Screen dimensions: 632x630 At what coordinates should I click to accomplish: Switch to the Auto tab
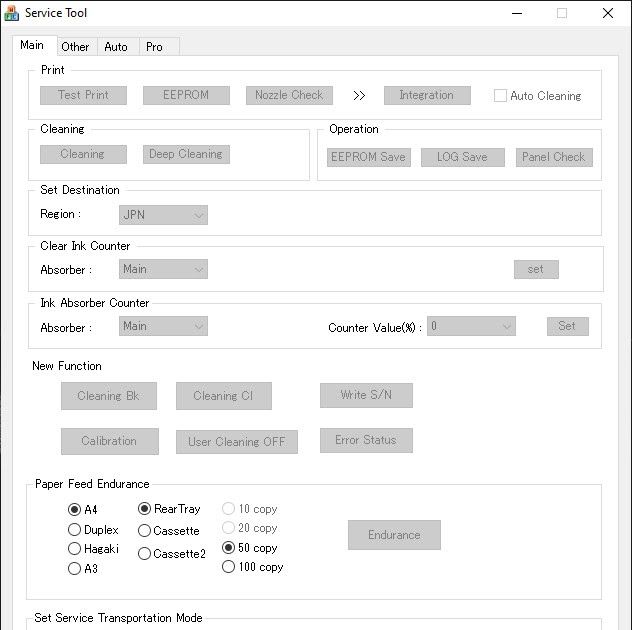[x=116, y=46]
